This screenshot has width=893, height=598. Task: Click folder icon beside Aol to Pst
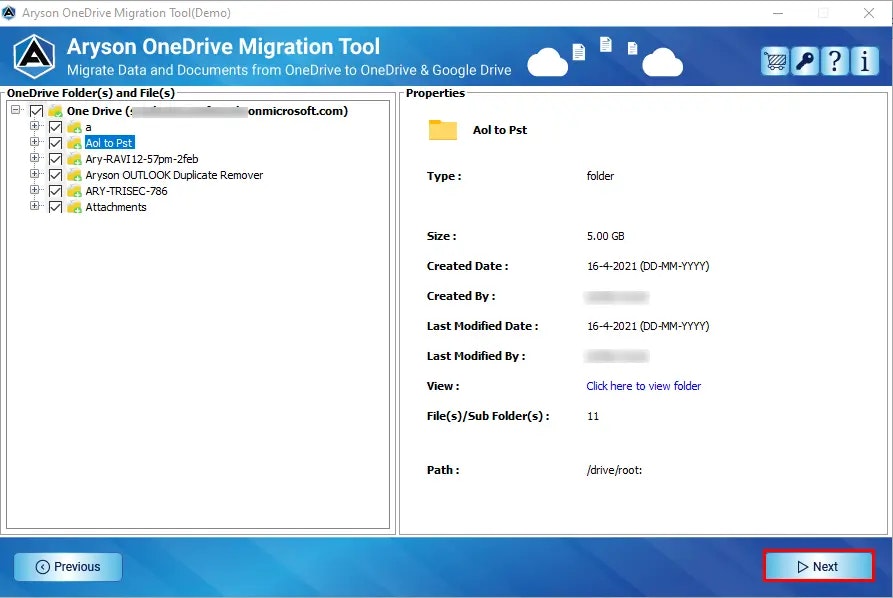click(75, 143)
